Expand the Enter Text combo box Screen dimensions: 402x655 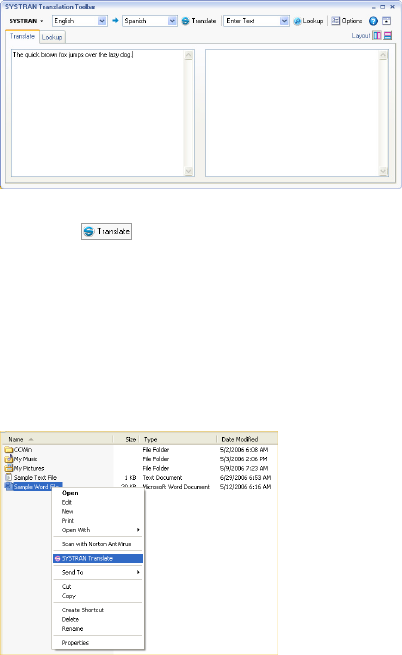[x=284, y=21]
